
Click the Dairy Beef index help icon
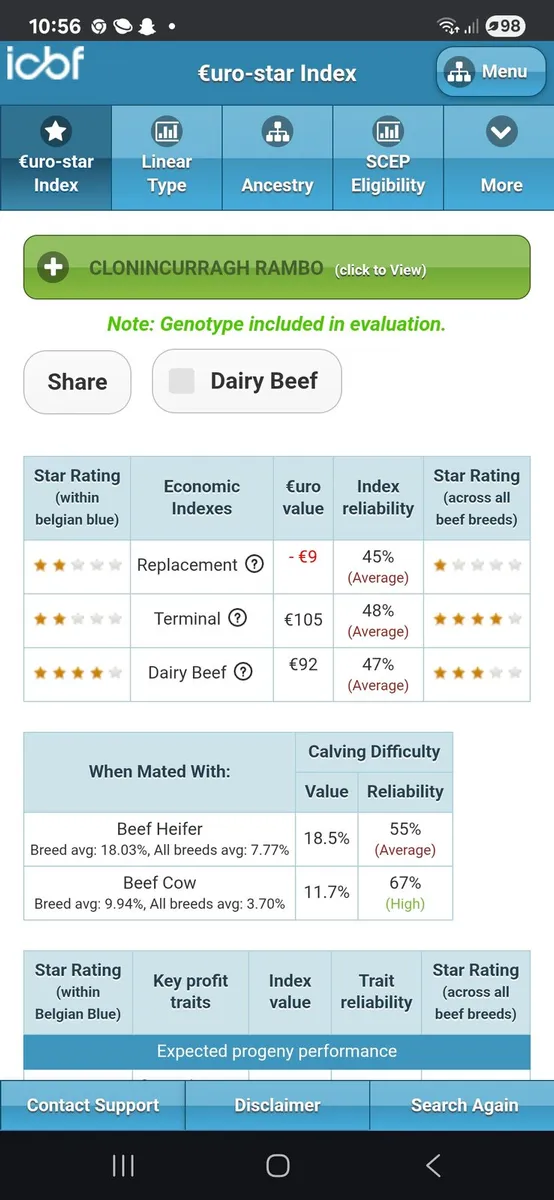tap(243, 672)
